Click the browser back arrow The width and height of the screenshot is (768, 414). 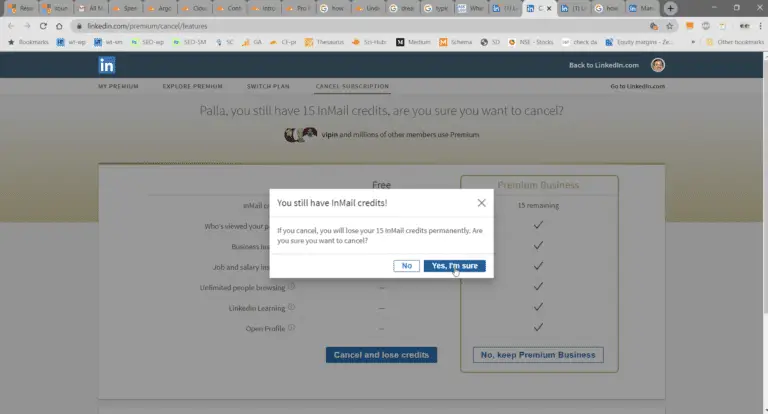(11, 26)
